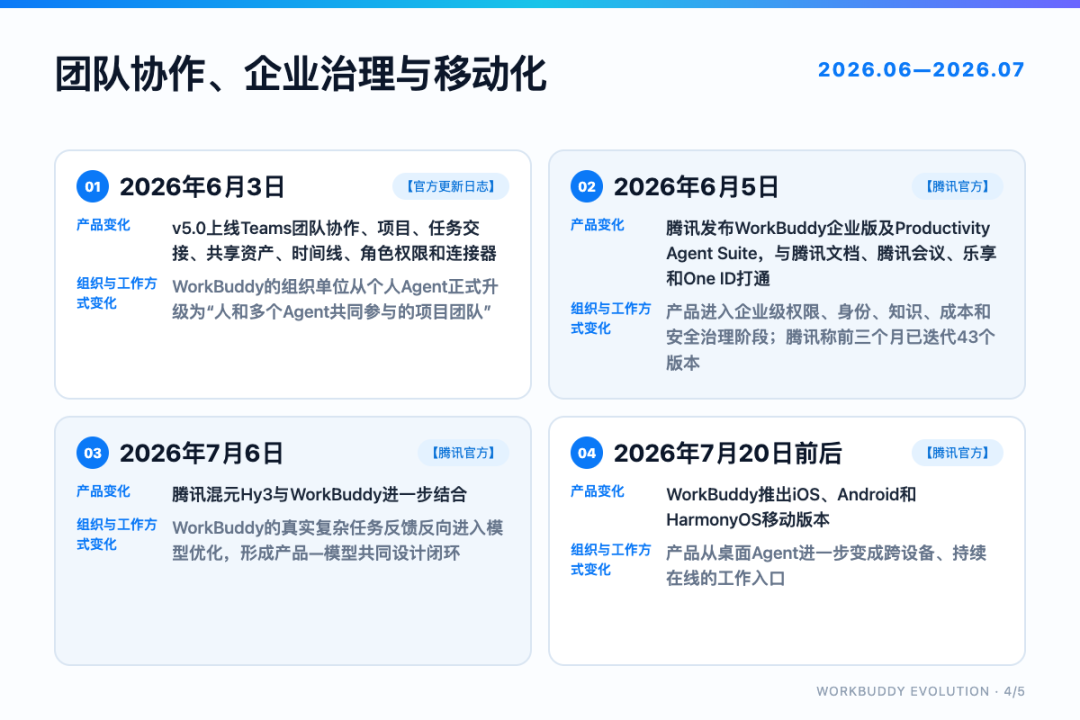Screen dimensions: 1080x720
Task: Click the text v5.0上线Teams团队协作
Action: tap(266, 228)
